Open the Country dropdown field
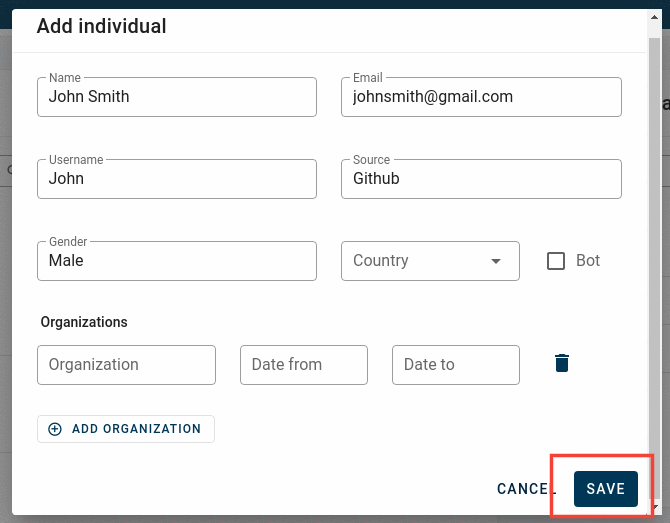The height and width of the screenshot is (523, 670). click(430, 261)
